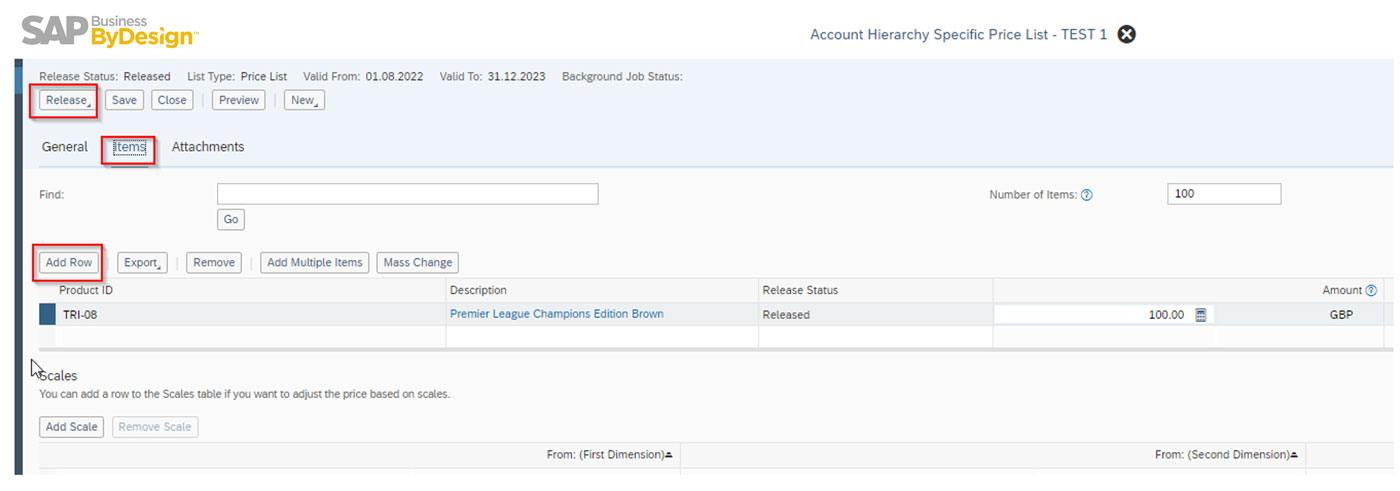Viewport: 1400px width, 491px height.
Task: Click Add Multiple Items button
Action: [x=315, y=263]
